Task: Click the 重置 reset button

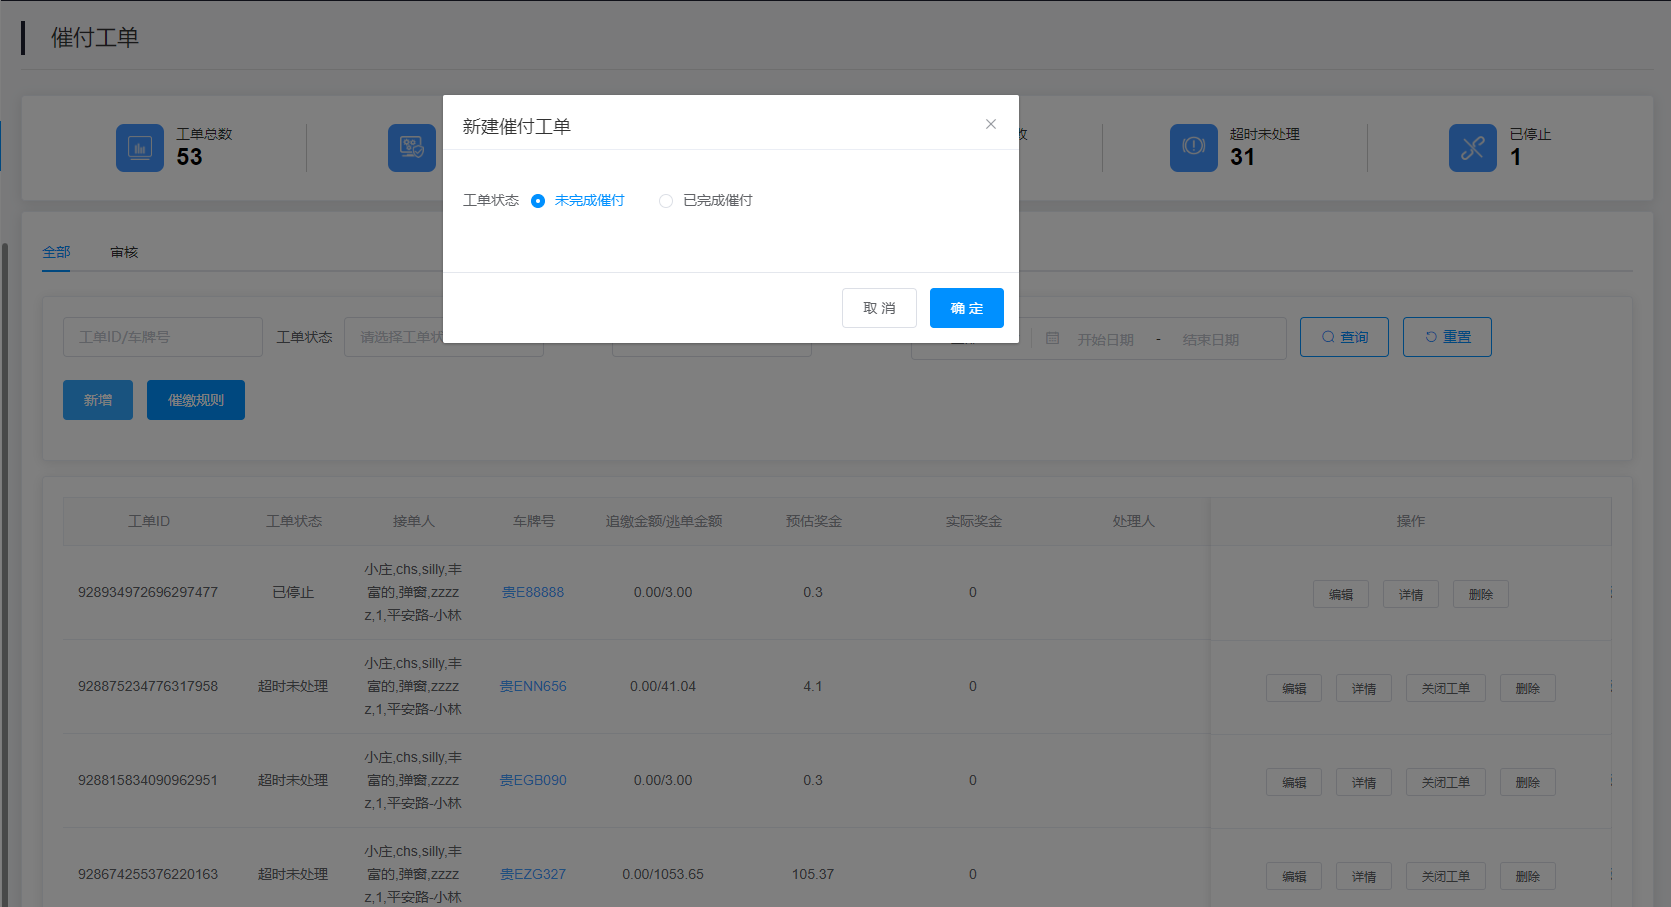Action: pos(1446,337)
